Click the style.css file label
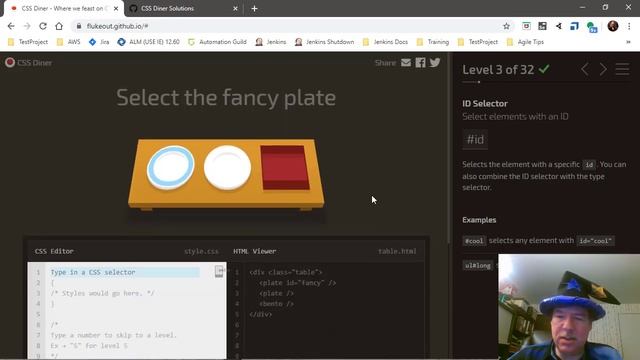 click(x=201, y=251)
